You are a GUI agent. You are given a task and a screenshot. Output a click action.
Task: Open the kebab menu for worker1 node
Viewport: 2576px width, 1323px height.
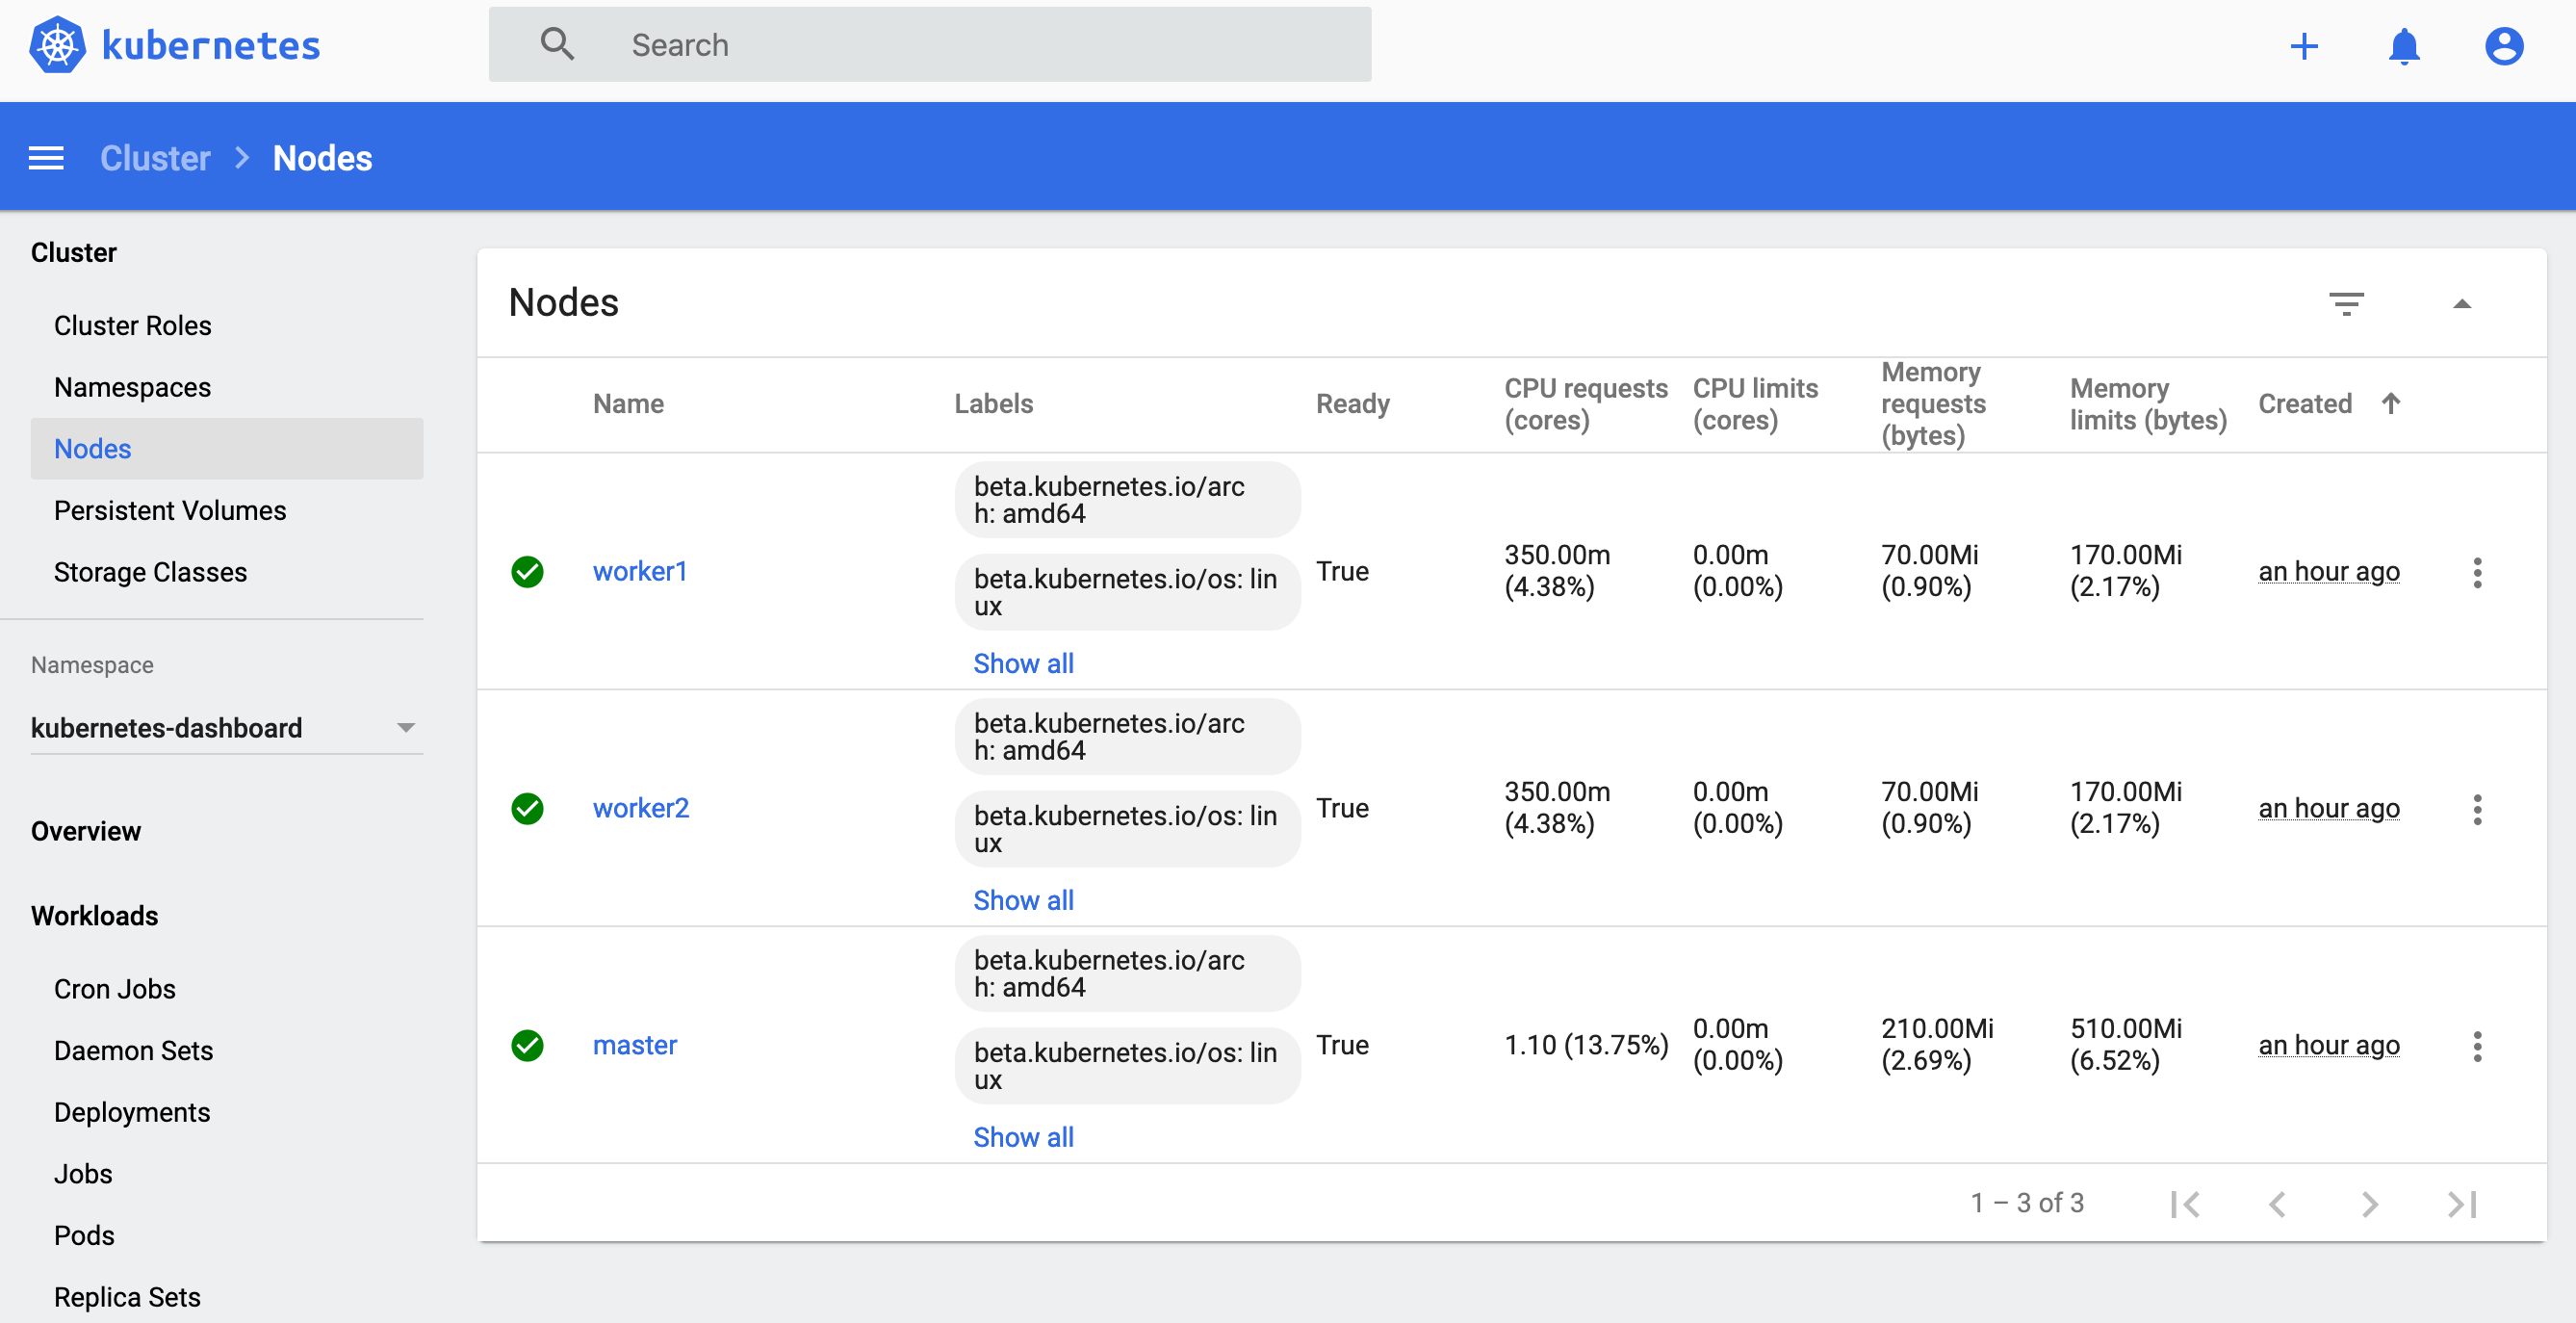tap(2478, 572)
